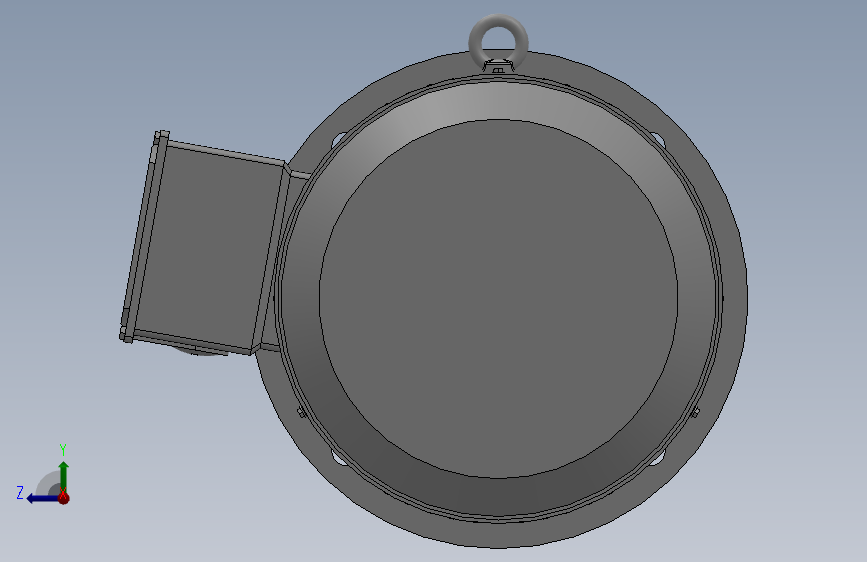The width and height of the screenshot is (867, 562).
Task: Select the large central circular disc face
Action: [x=498, y=298]
